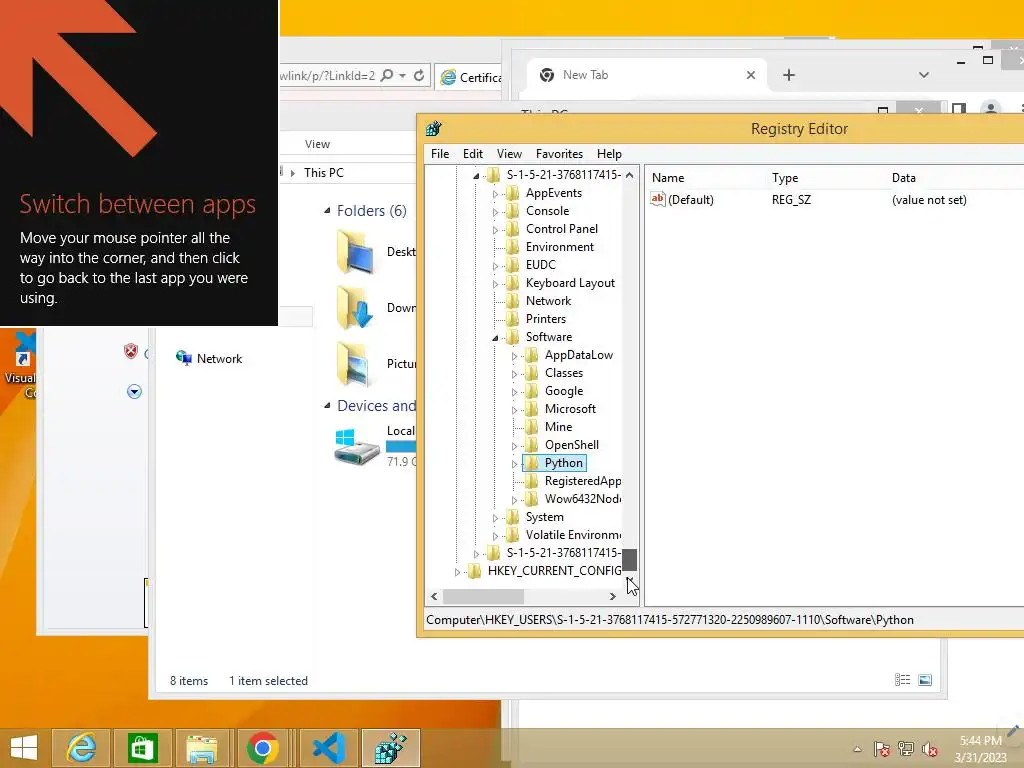Open Google Chrome from taskbar
This screenshot has height=768, width=1024.
point(263,748)
